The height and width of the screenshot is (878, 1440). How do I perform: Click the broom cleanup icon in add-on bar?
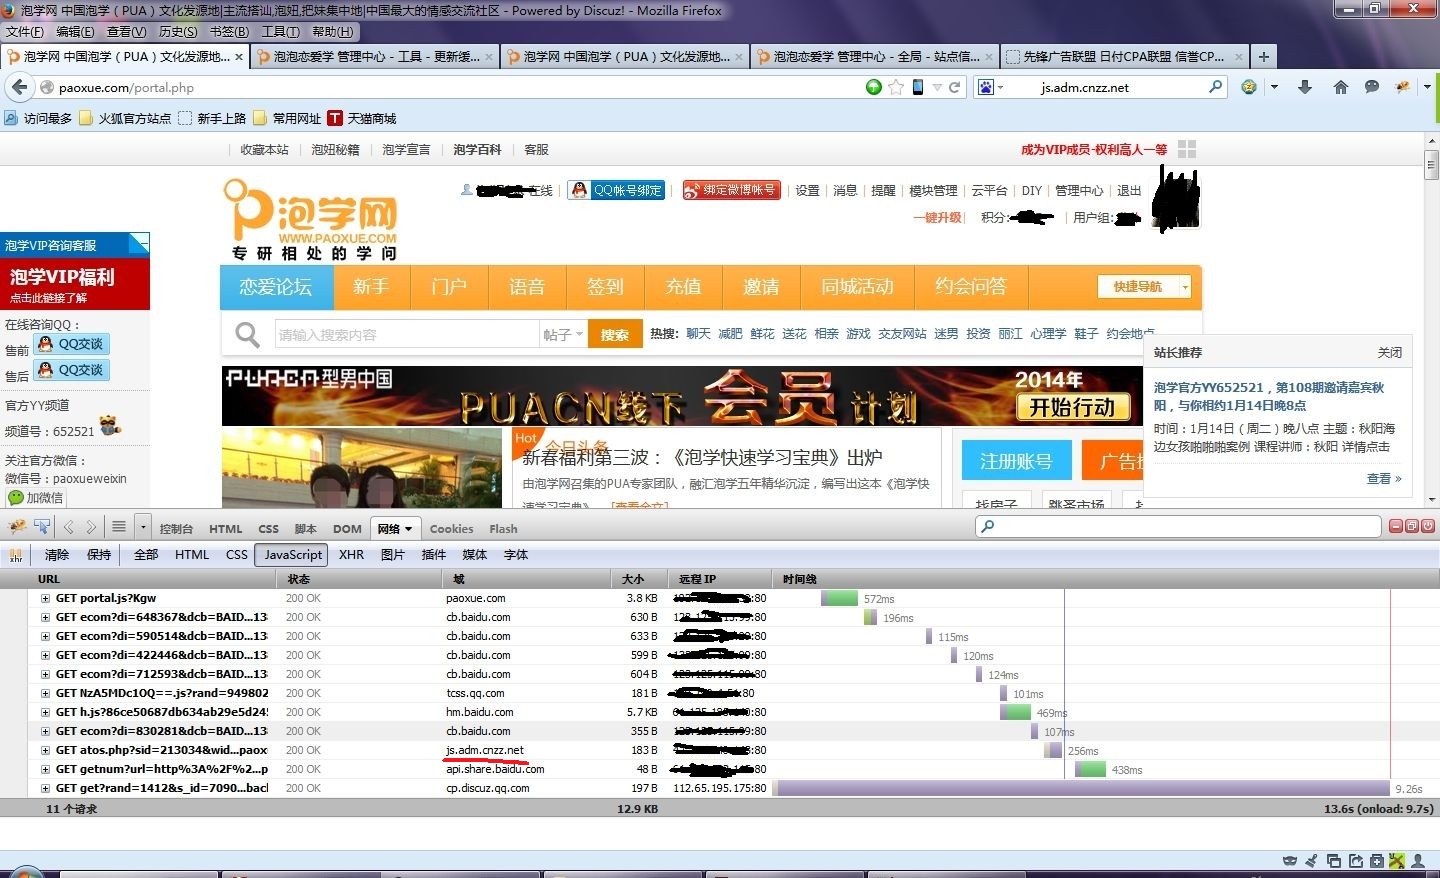click(x=1312, y=860)
